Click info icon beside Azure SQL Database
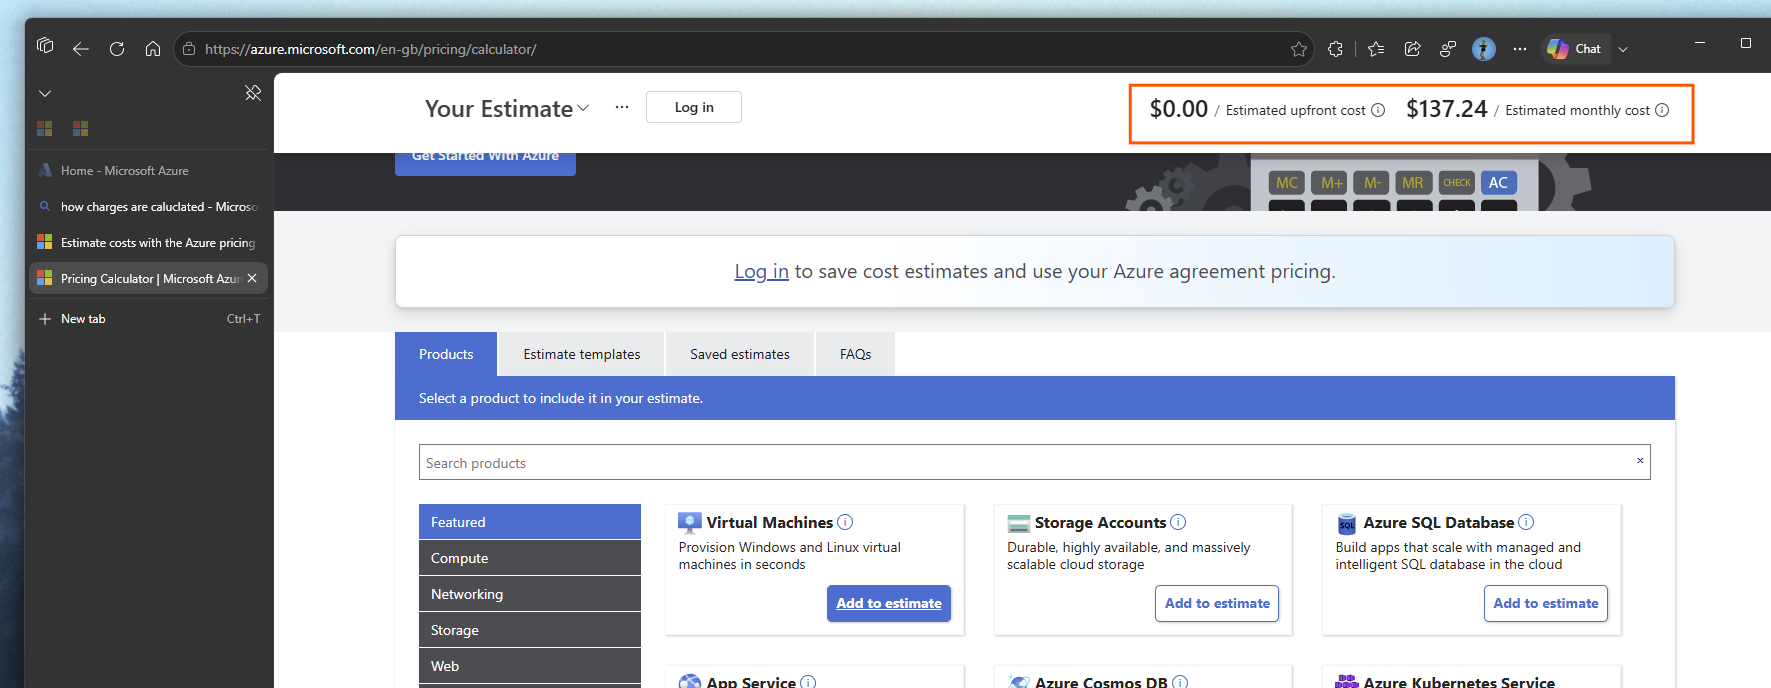 pyautogui.click(x=1526, y=522)
